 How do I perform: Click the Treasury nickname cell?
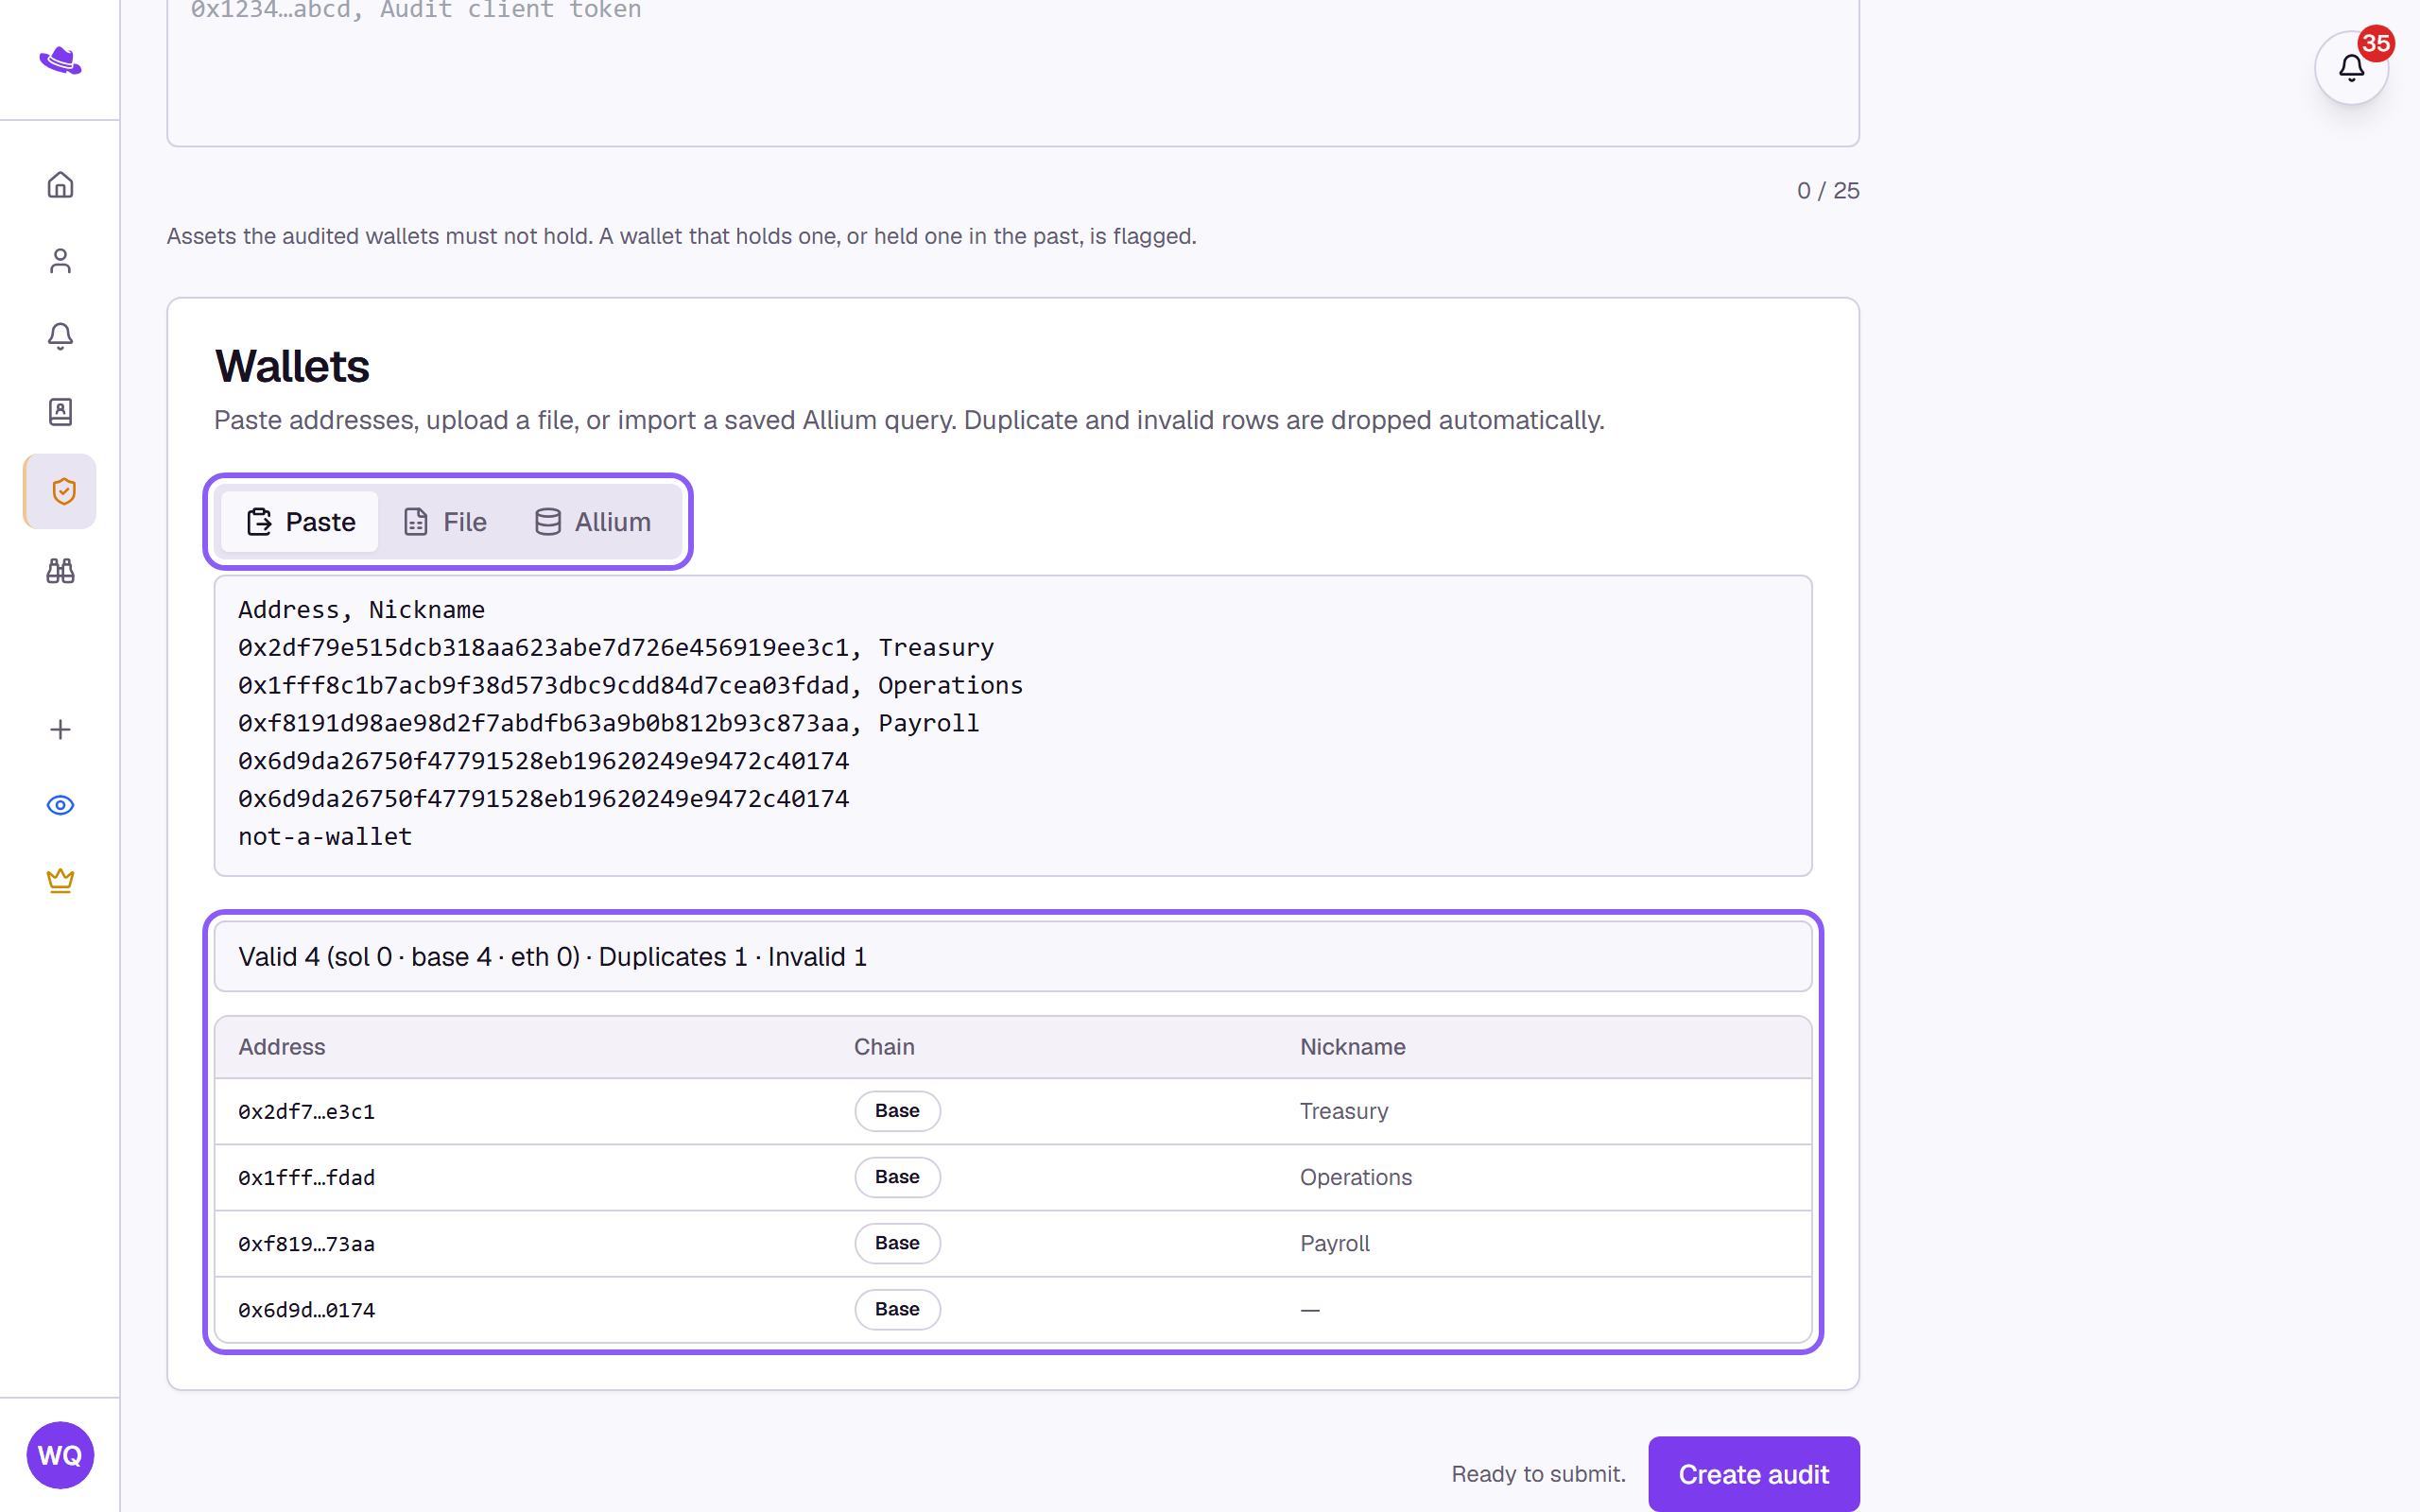coord(1344,1111)
